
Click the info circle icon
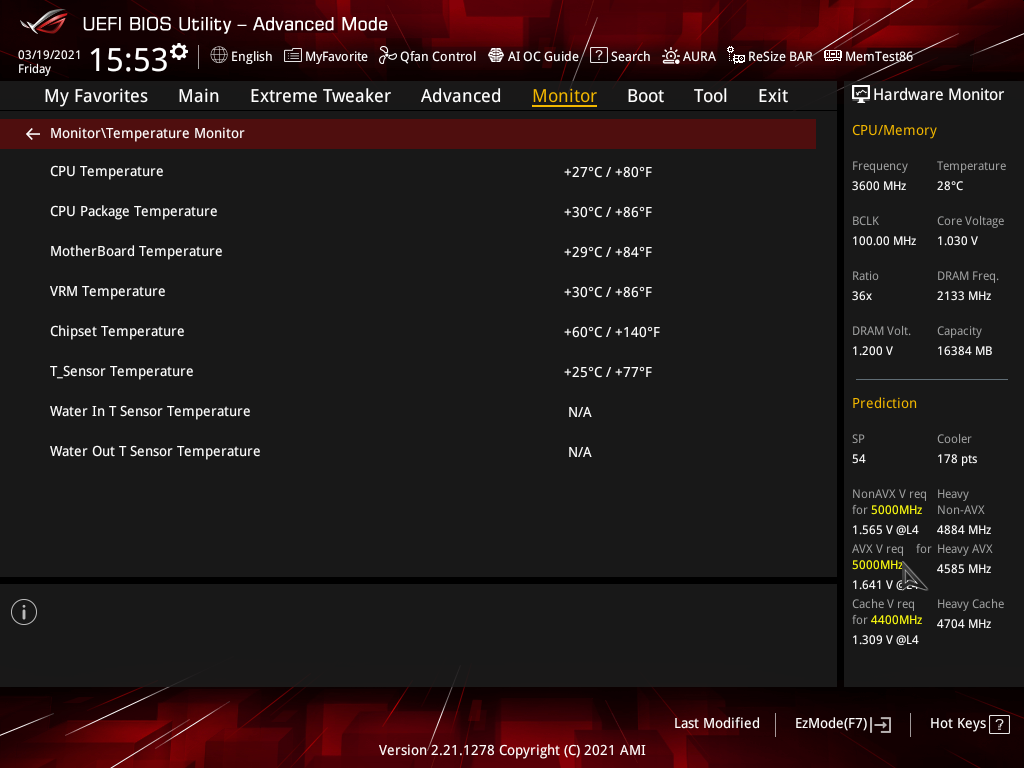[x=24, y=612]
